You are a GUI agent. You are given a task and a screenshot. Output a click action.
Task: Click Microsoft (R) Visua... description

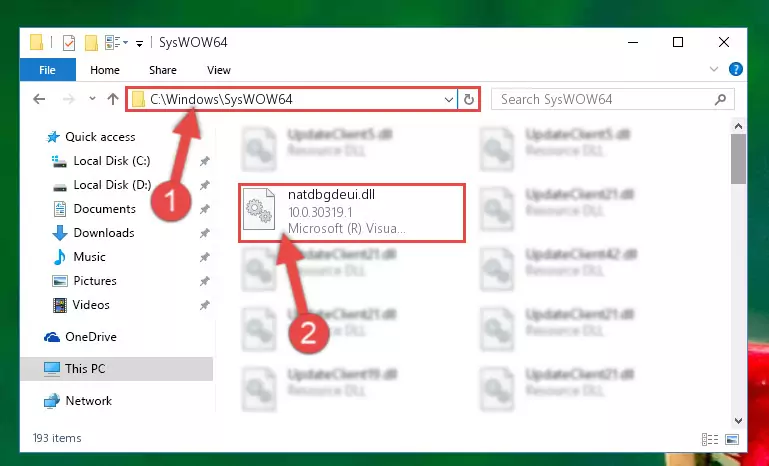pos(347,229)
